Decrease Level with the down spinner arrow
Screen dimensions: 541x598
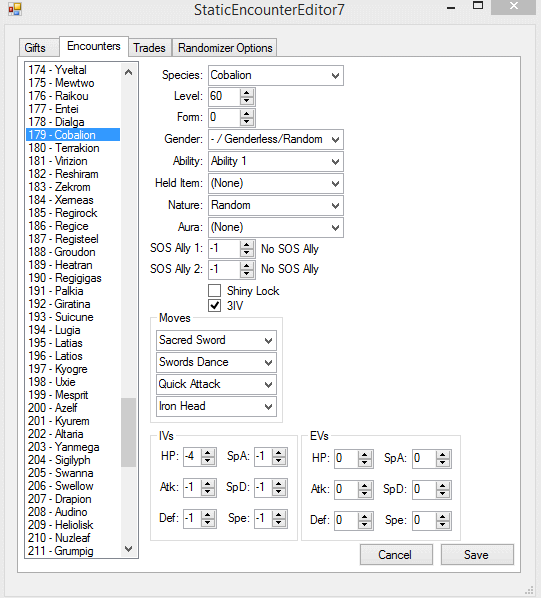[247, 101]
